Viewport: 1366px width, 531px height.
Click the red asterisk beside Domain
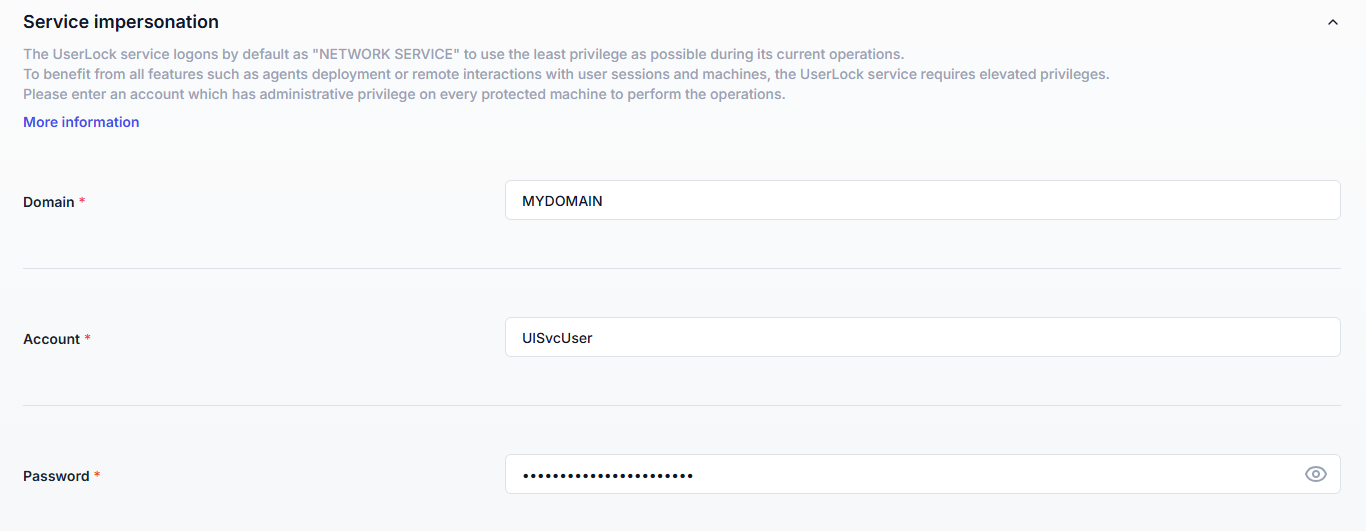coord(82,202)
